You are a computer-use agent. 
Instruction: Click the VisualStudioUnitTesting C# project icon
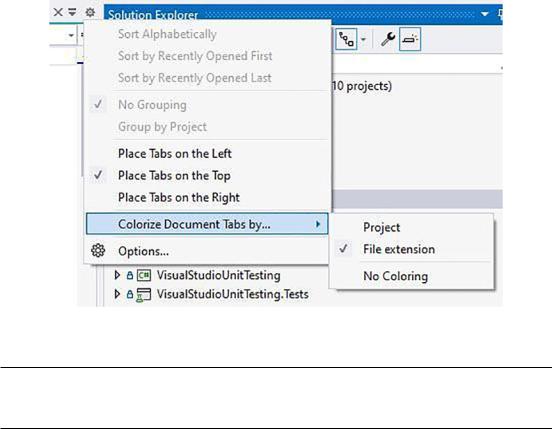click(144, 275)
